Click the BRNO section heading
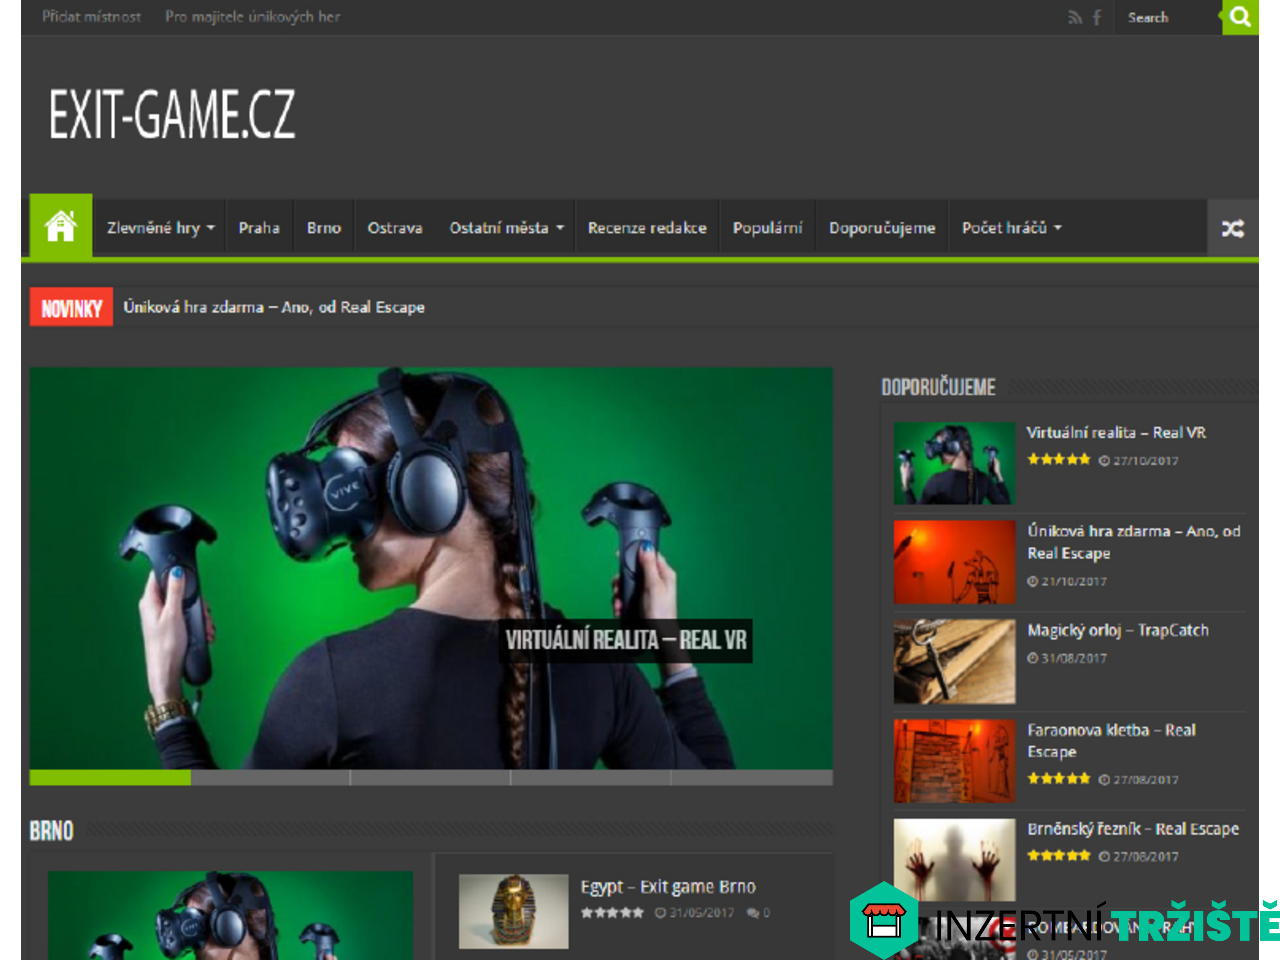1280x960 pixels. [x=52, y=831]
